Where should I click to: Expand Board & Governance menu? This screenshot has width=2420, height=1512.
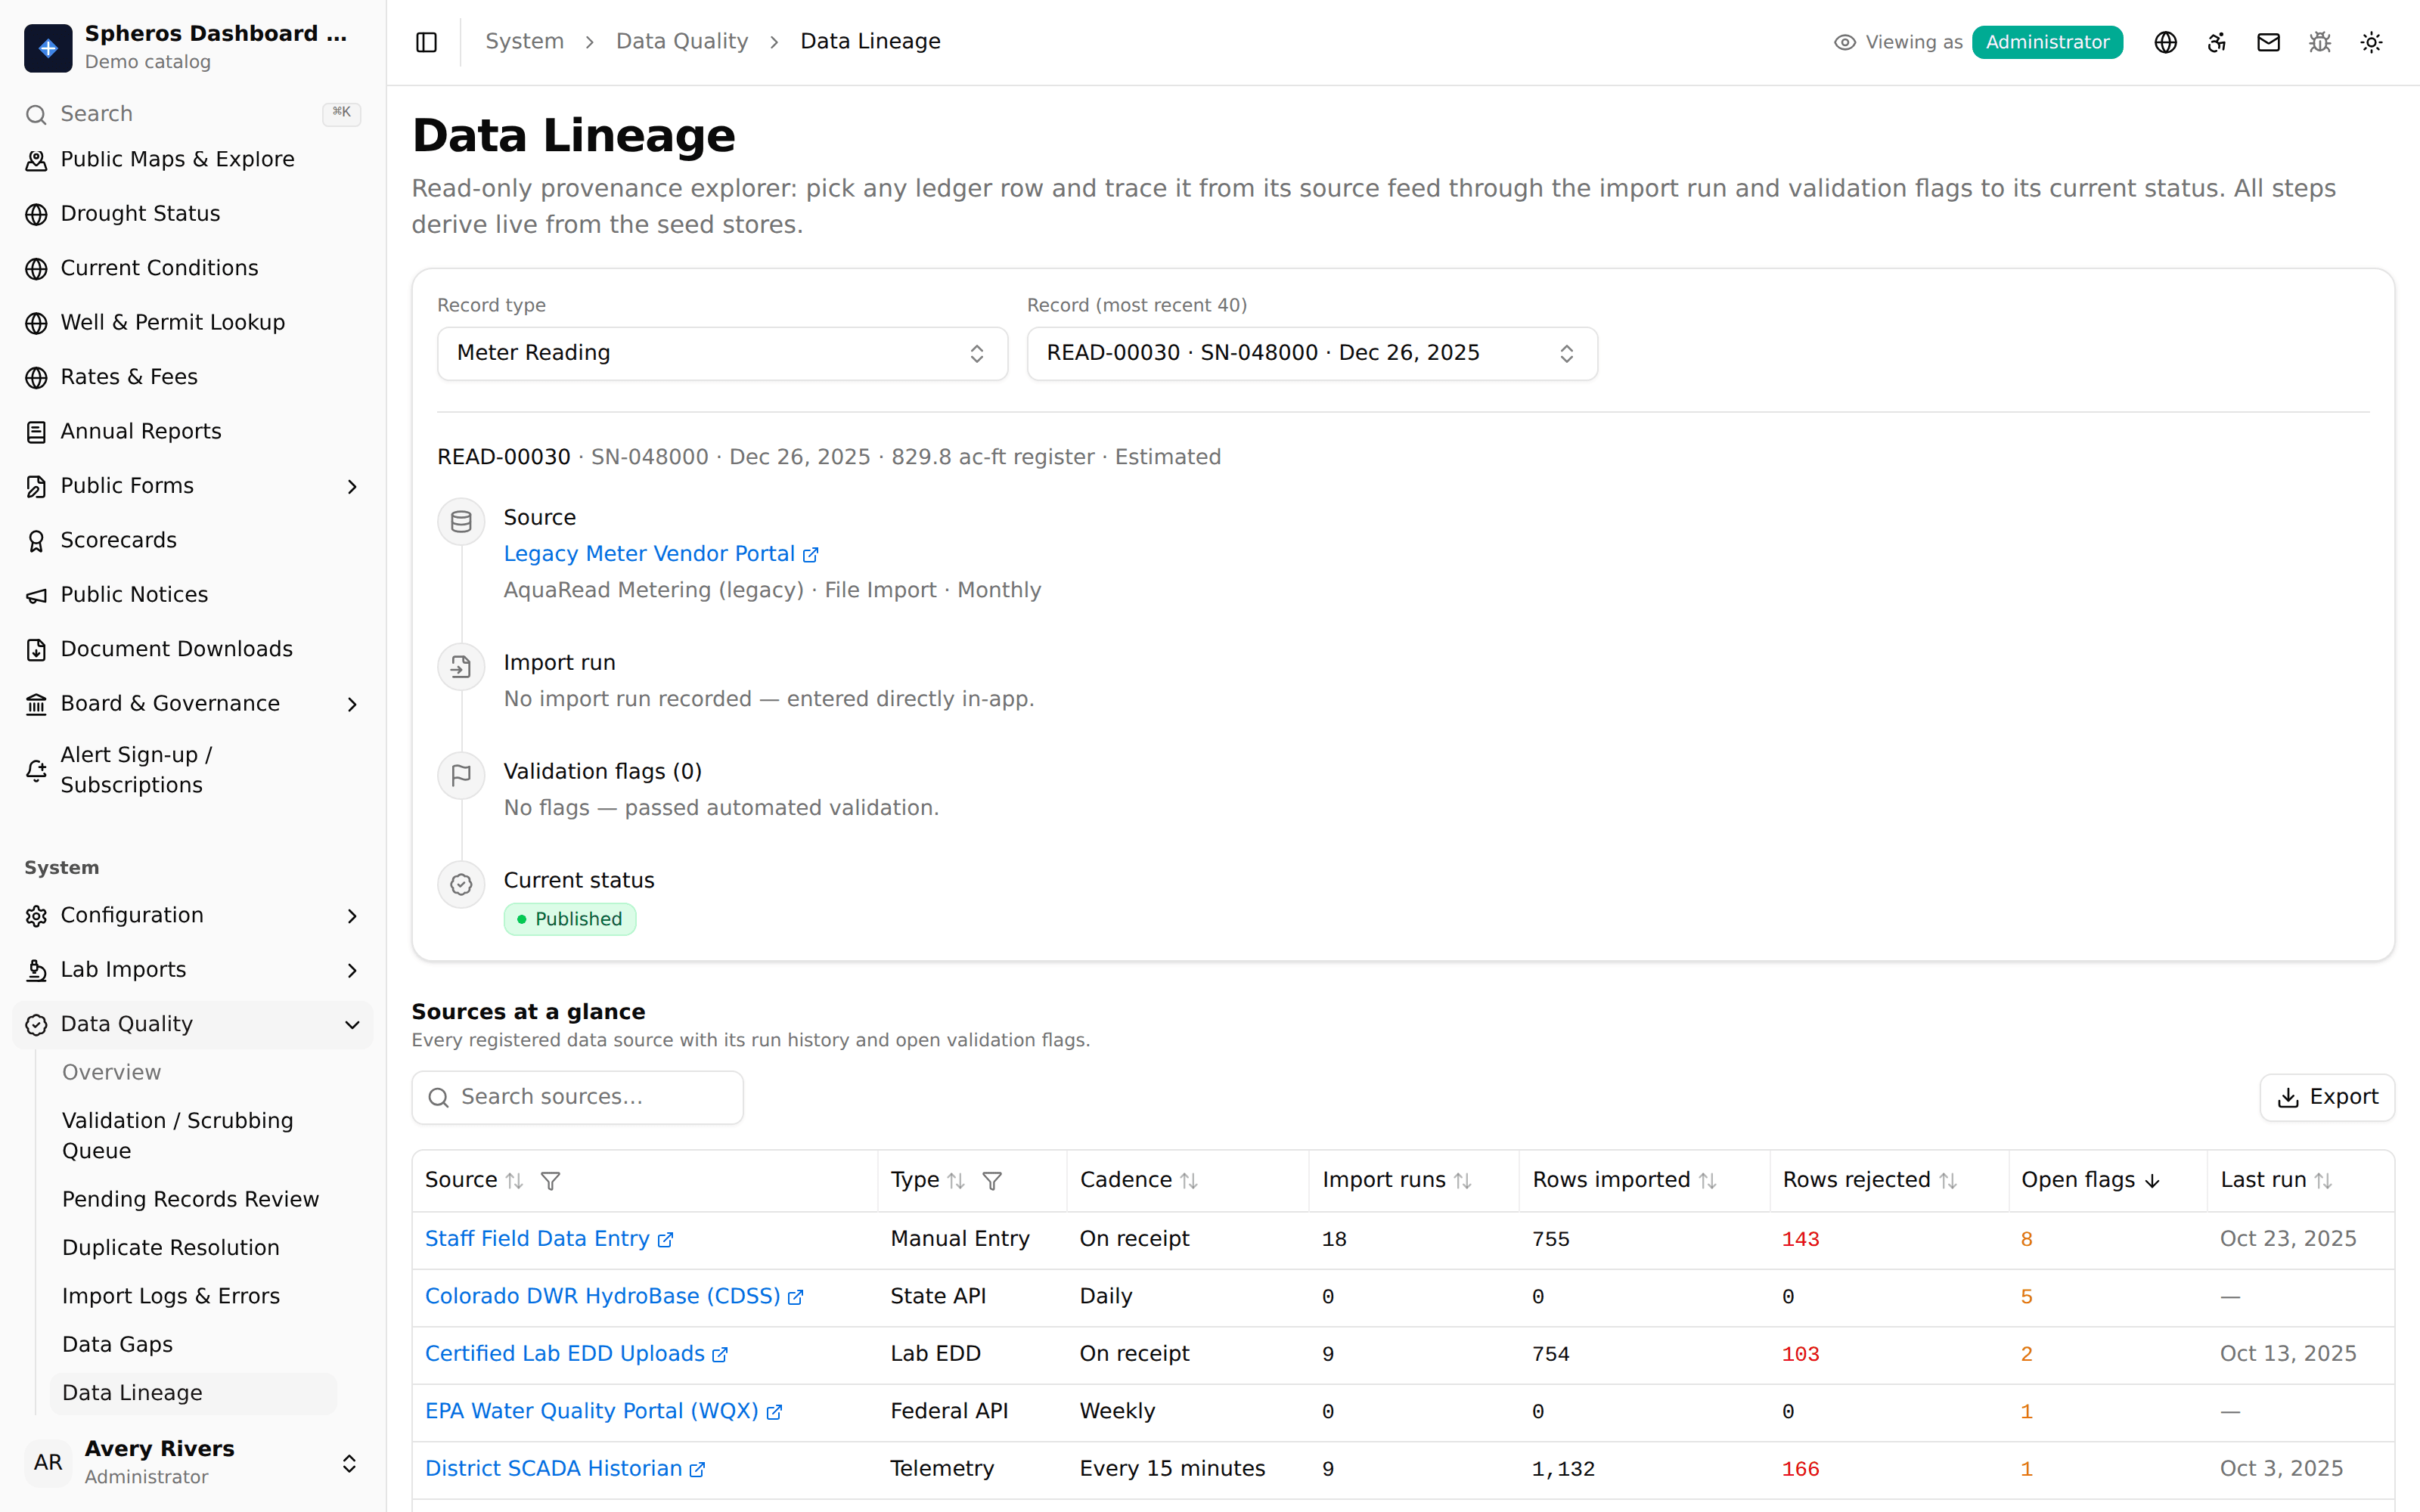coord(193,704)
